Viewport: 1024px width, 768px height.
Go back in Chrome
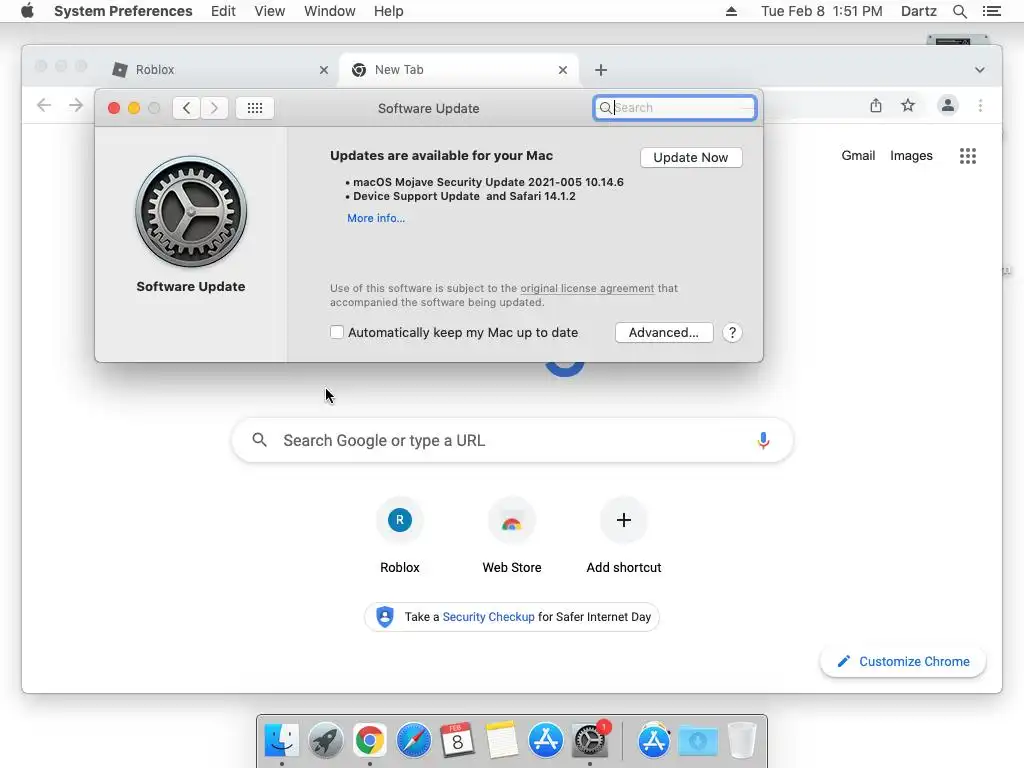[44, 105]
